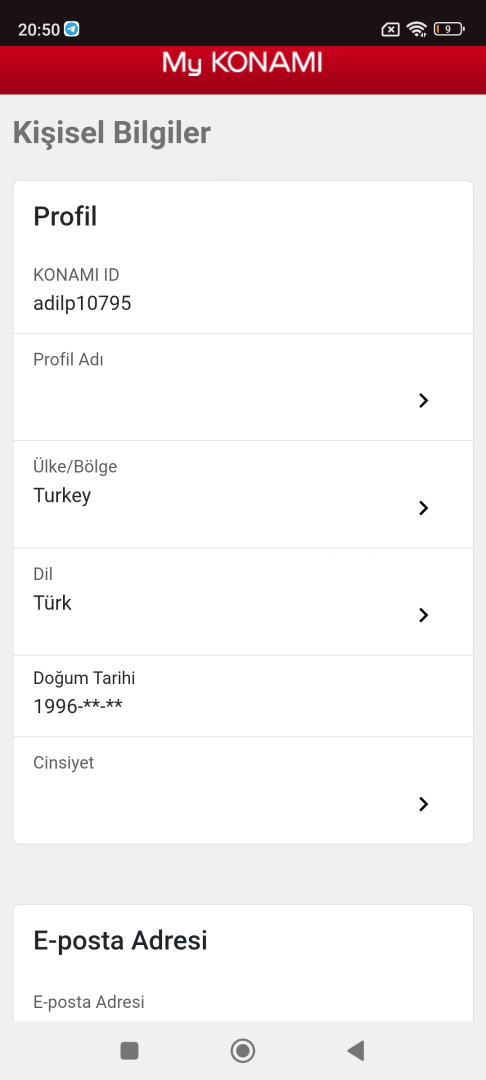The width and height of the screenshot is (486, 1080).
Task: Click the Doğum Tarihi 1996 date value
Action: coord(78,706)
